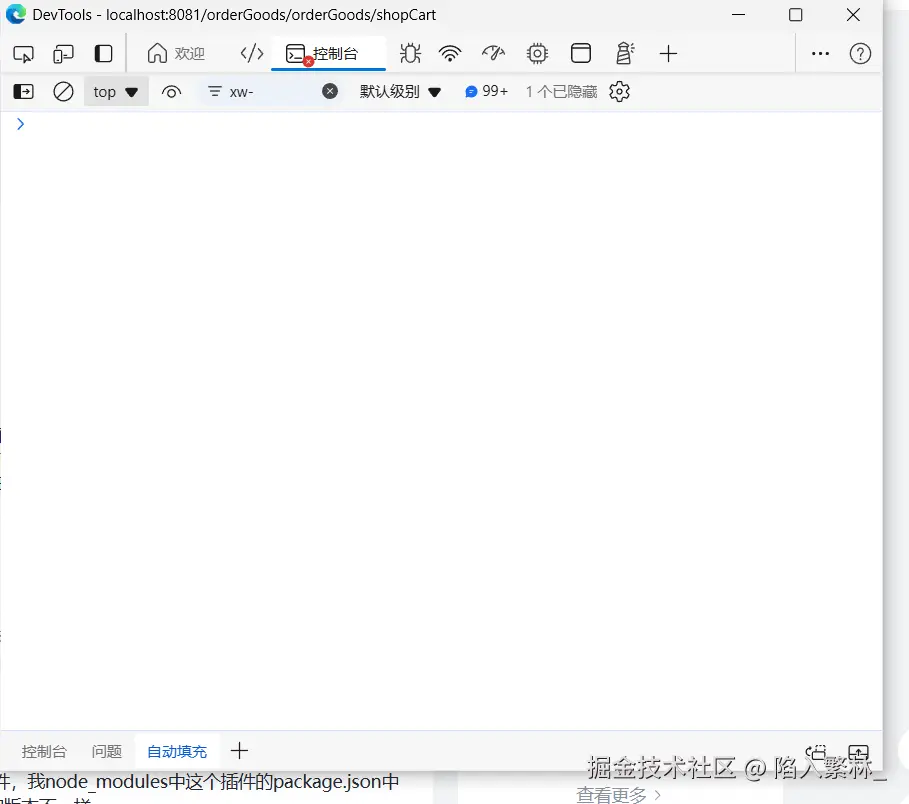Select the inspect element picker icon
This screenshot has width=909, height=804.
click(24, 54)
